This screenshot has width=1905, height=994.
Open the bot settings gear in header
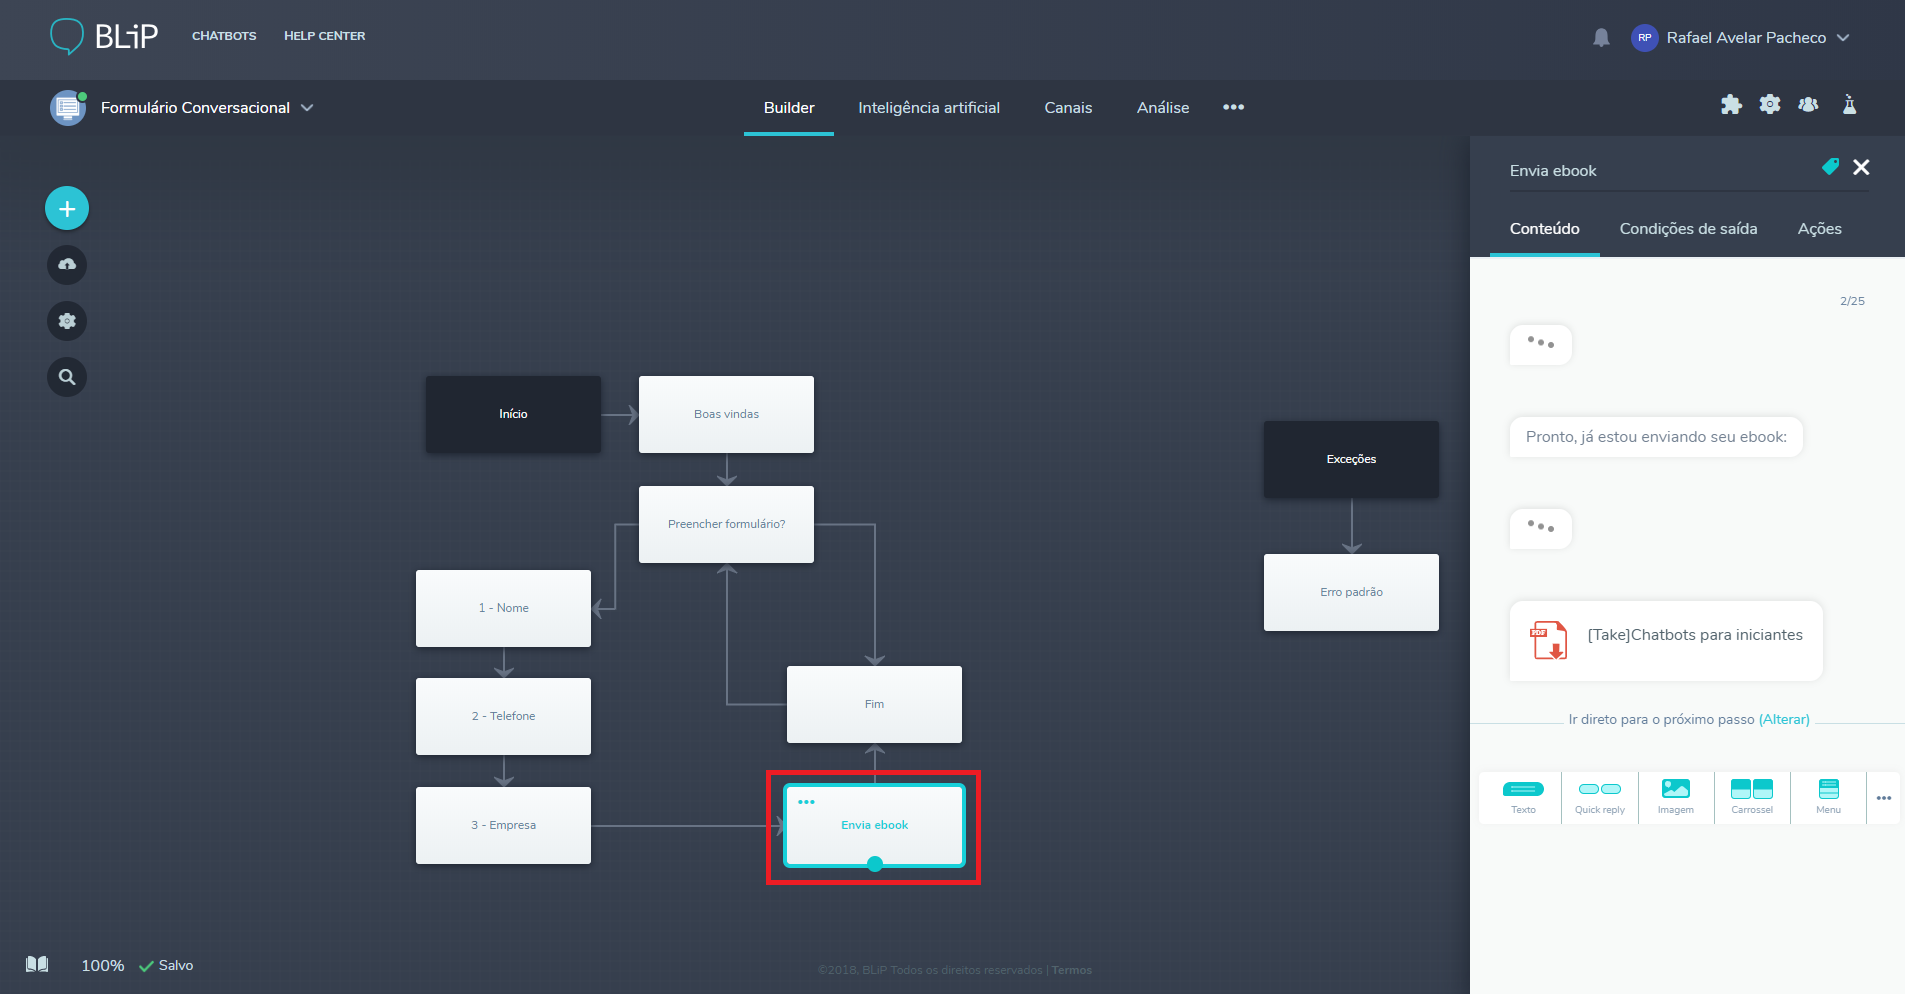(x=1770, y=104)
